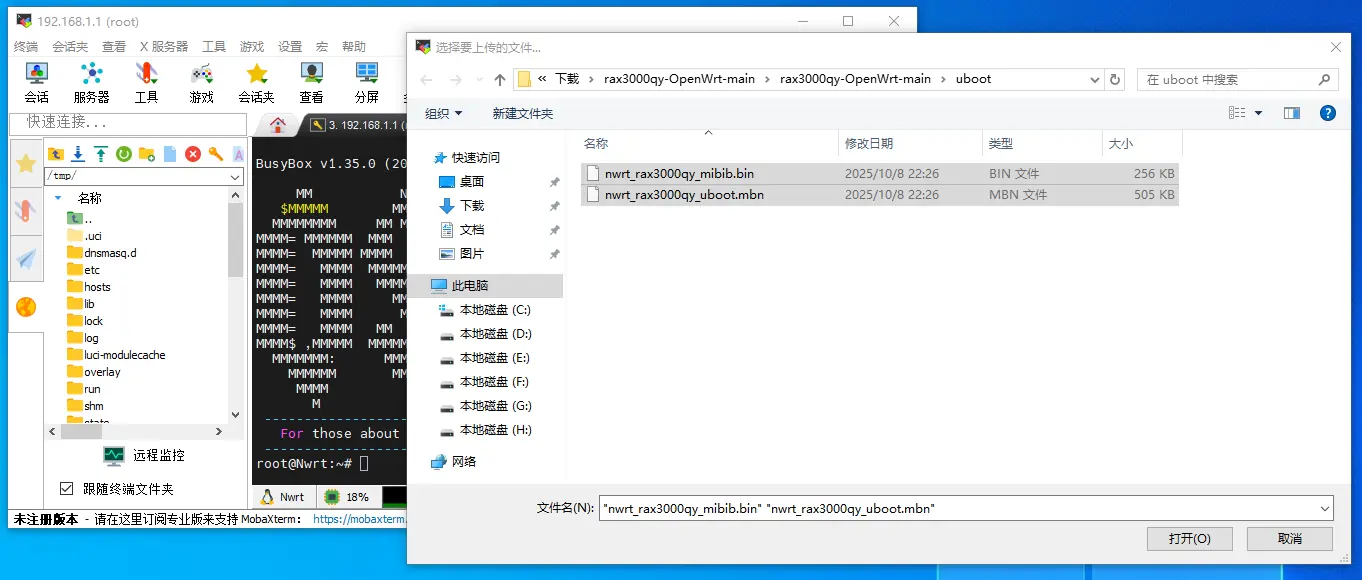Click the red delete icon in SFTP toolbar
The image size is (1362, 580).
coord(192,154)
